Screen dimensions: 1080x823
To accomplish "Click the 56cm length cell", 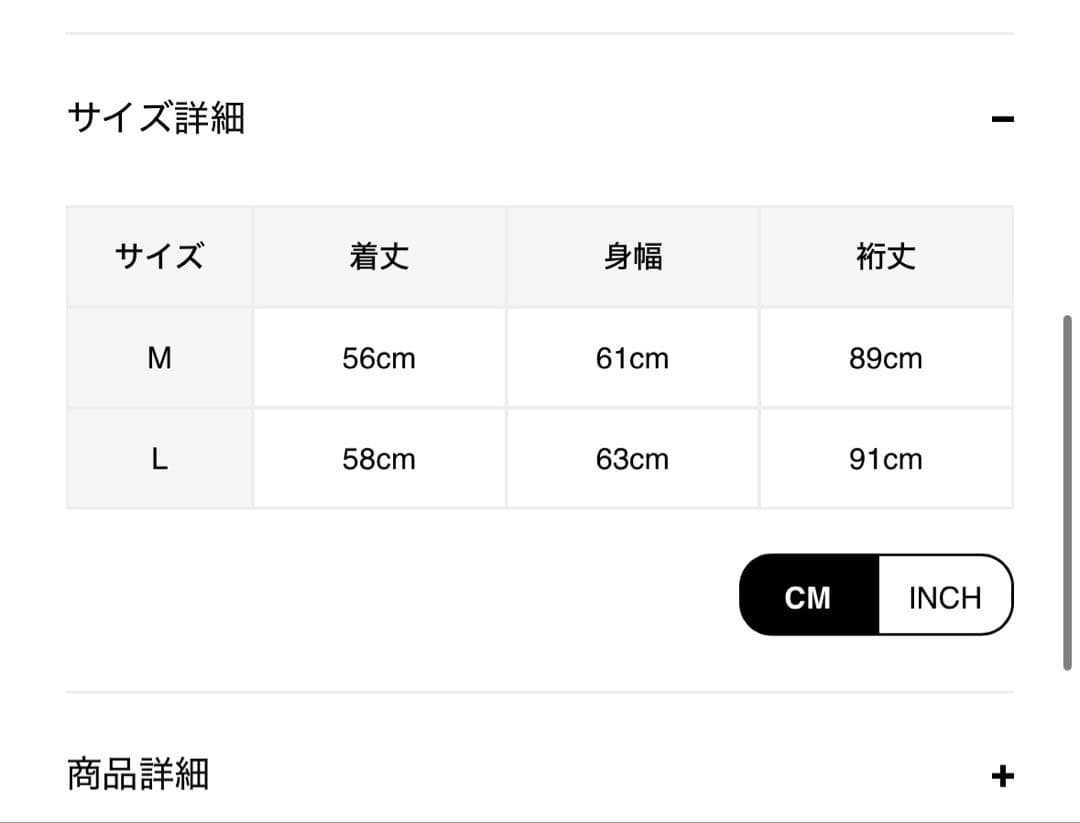I will click(x=379, y=358).
